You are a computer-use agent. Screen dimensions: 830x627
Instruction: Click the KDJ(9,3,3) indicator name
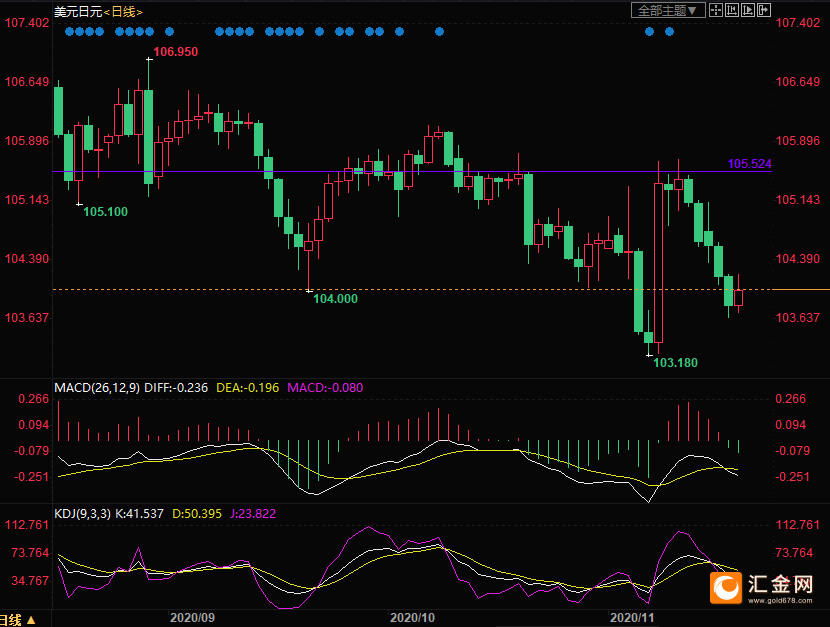83,514
